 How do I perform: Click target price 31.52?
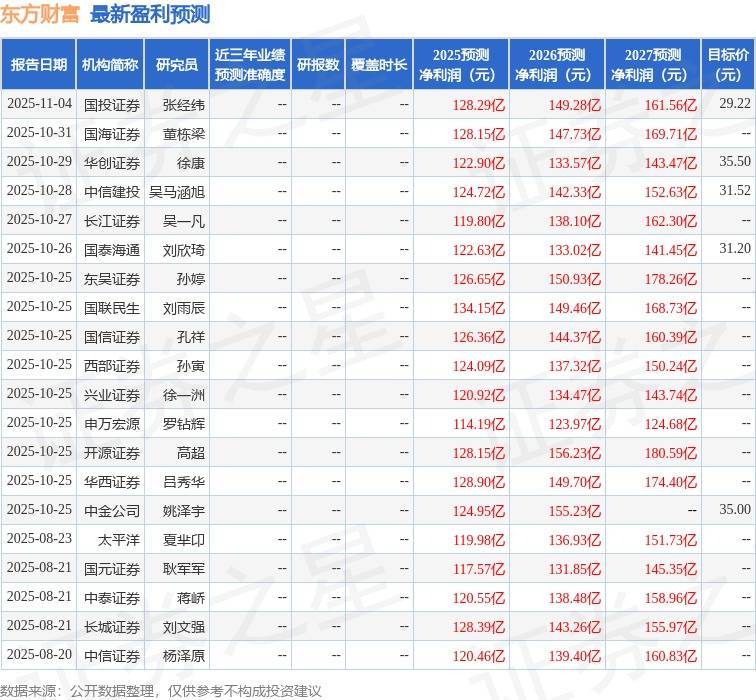(735, 190)
